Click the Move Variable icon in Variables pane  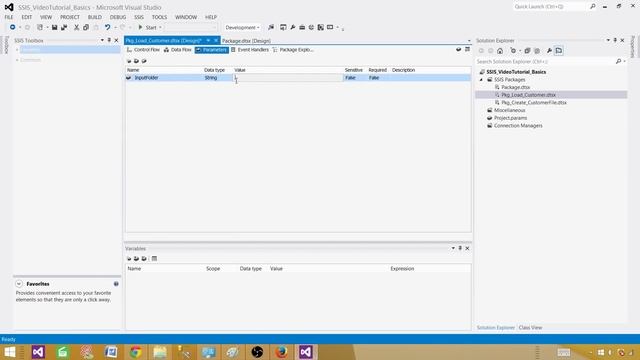click(136, 258)
